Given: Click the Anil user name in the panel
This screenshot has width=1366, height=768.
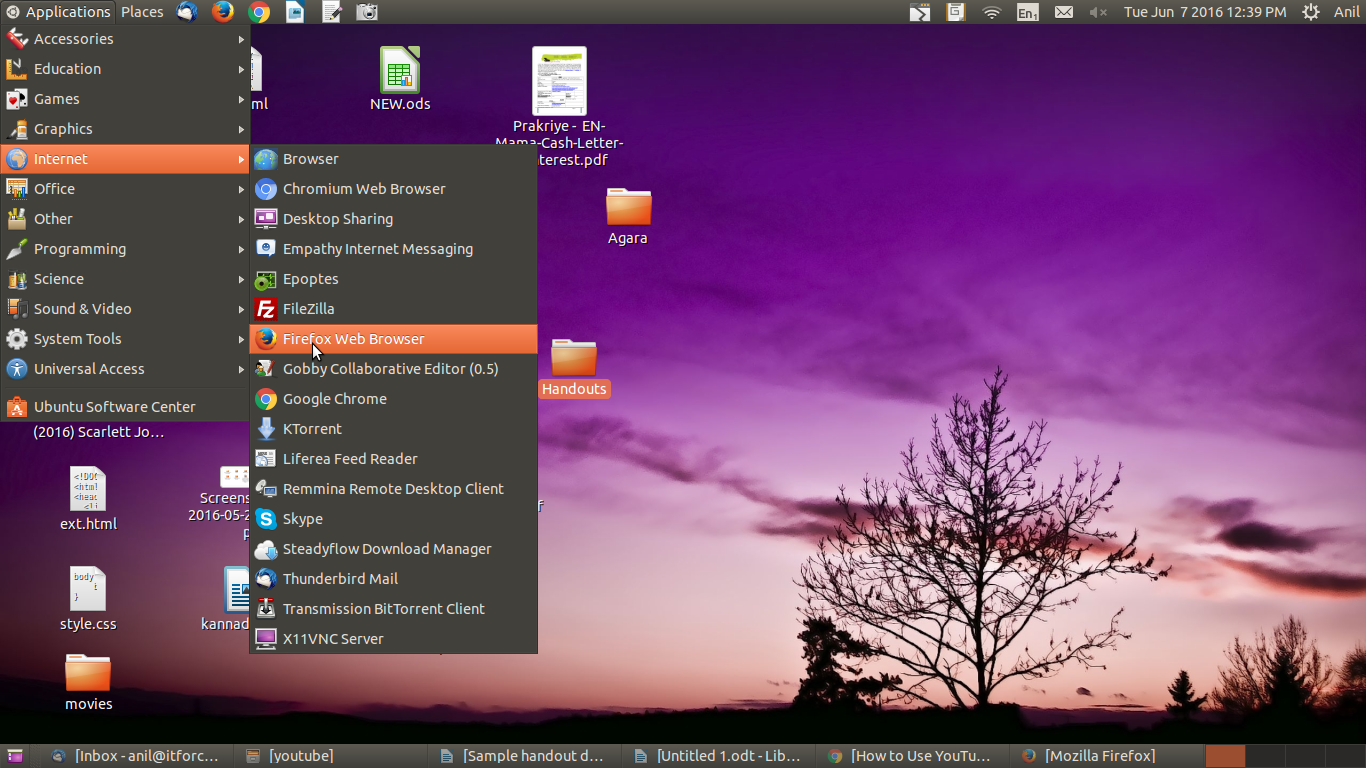Looking at the screenshot, I should [1347, 12].
